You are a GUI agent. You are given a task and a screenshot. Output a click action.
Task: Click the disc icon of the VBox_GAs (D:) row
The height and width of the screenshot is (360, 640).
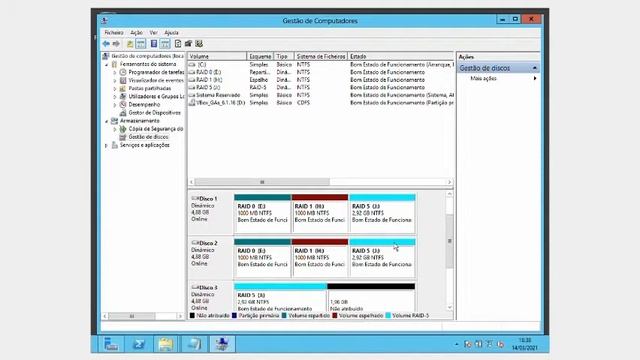[x=192, y=103]
